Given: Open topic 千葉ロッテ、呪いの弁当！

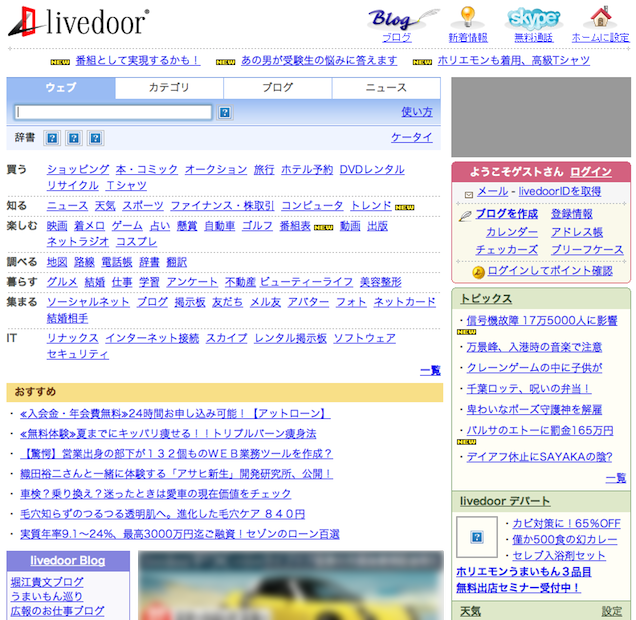Looking at the screenshot, I should point(529,388).
